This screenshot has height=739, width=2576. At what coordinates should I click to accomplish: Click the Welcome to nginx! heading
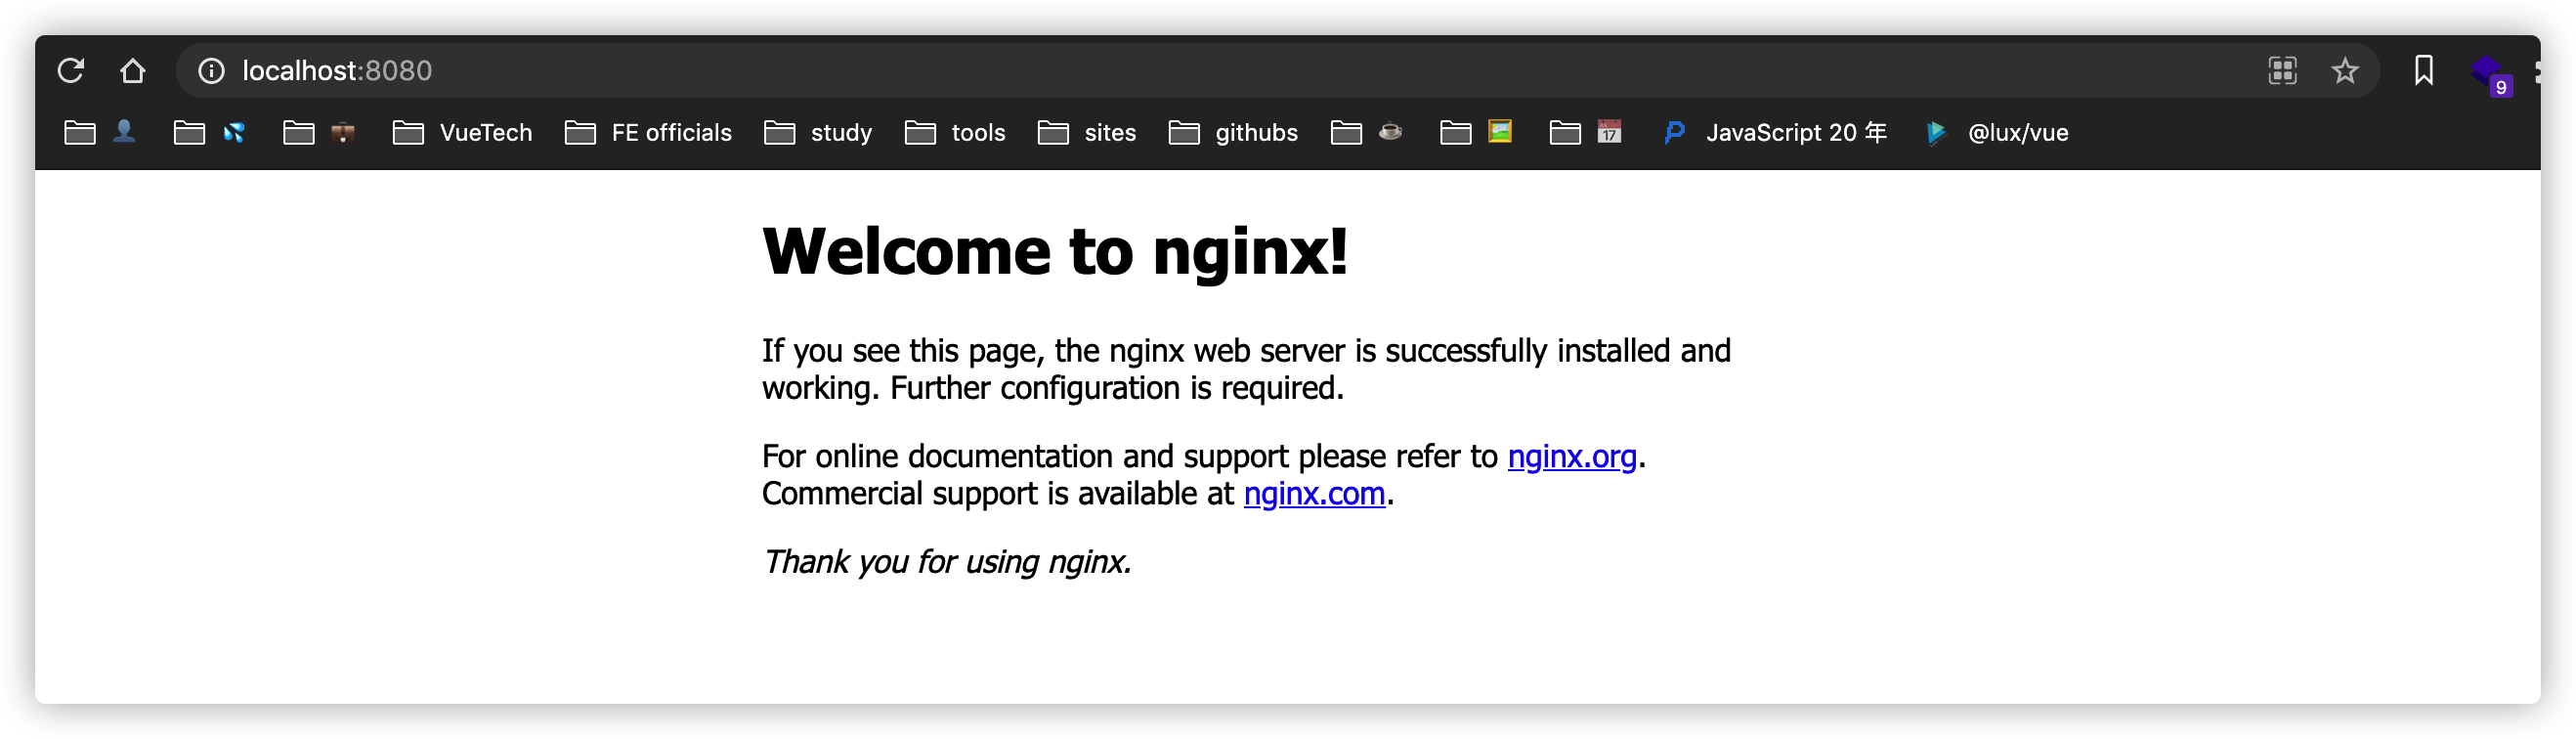1055,252
